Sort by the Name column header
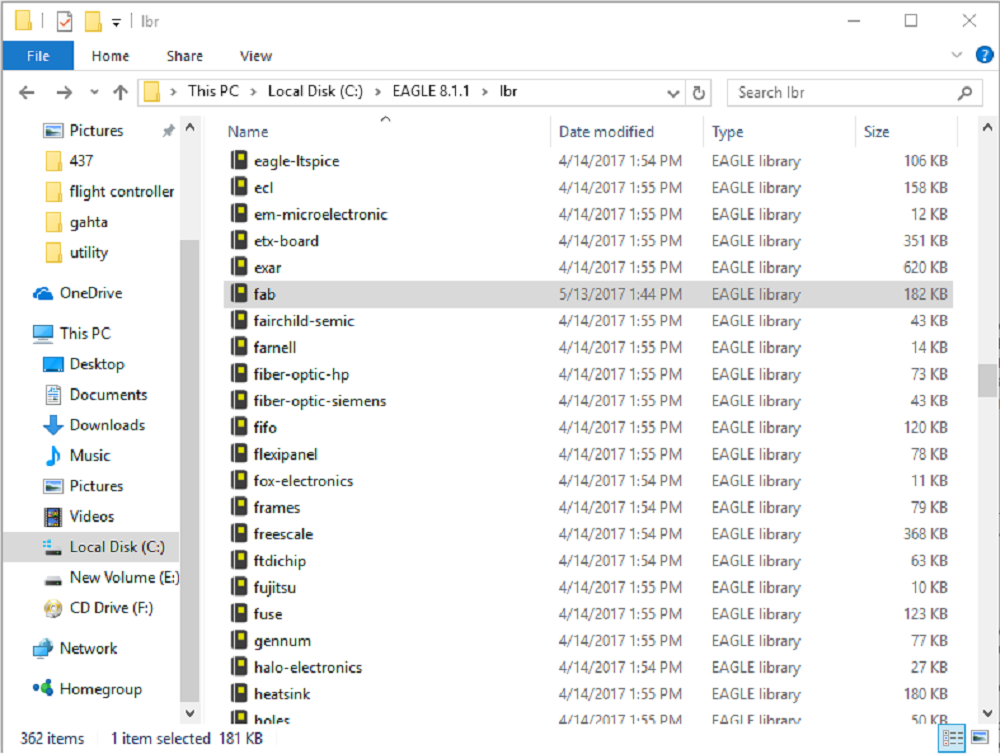This screenshot has height=754, width=1000. [x=248, y=131]
